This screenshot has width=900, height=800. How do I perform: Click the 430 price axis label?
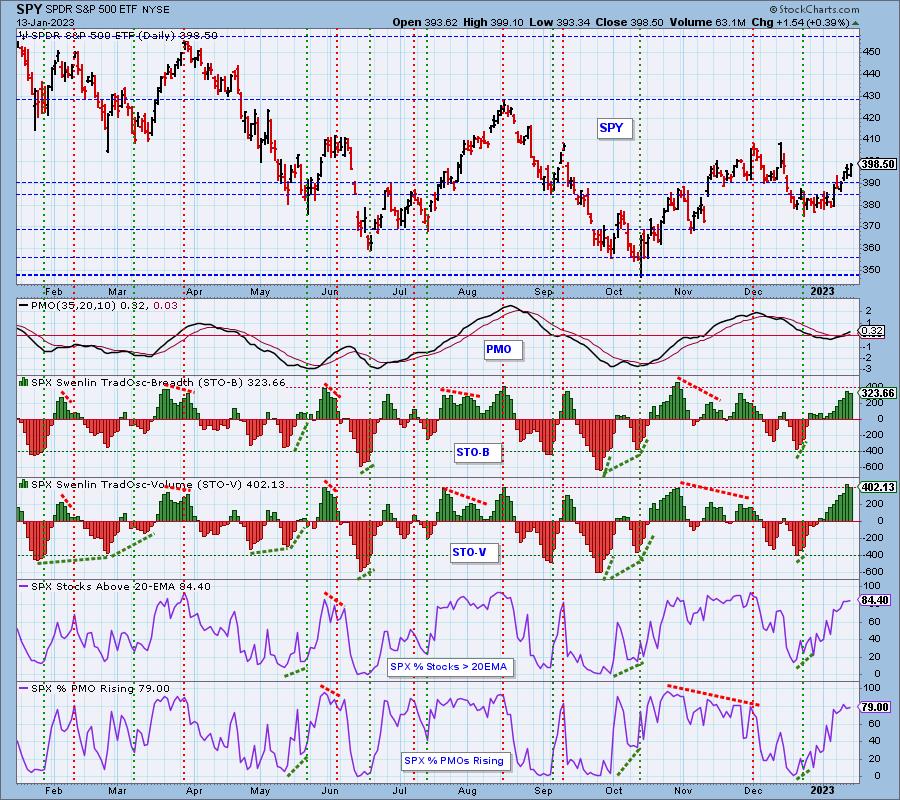pos(872,95)
